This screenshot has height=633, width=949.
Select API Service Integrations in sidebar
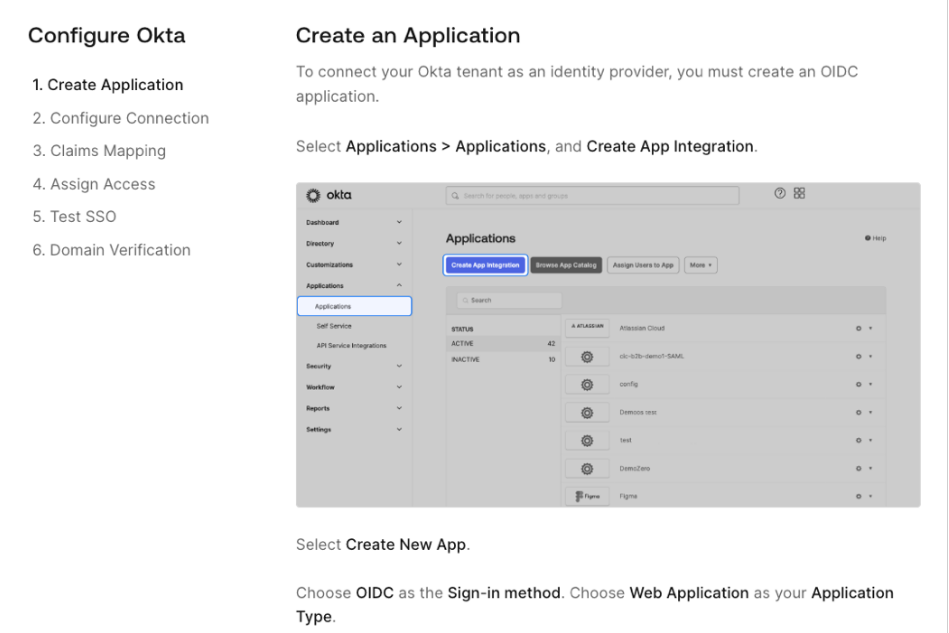(x=352, y=346)
